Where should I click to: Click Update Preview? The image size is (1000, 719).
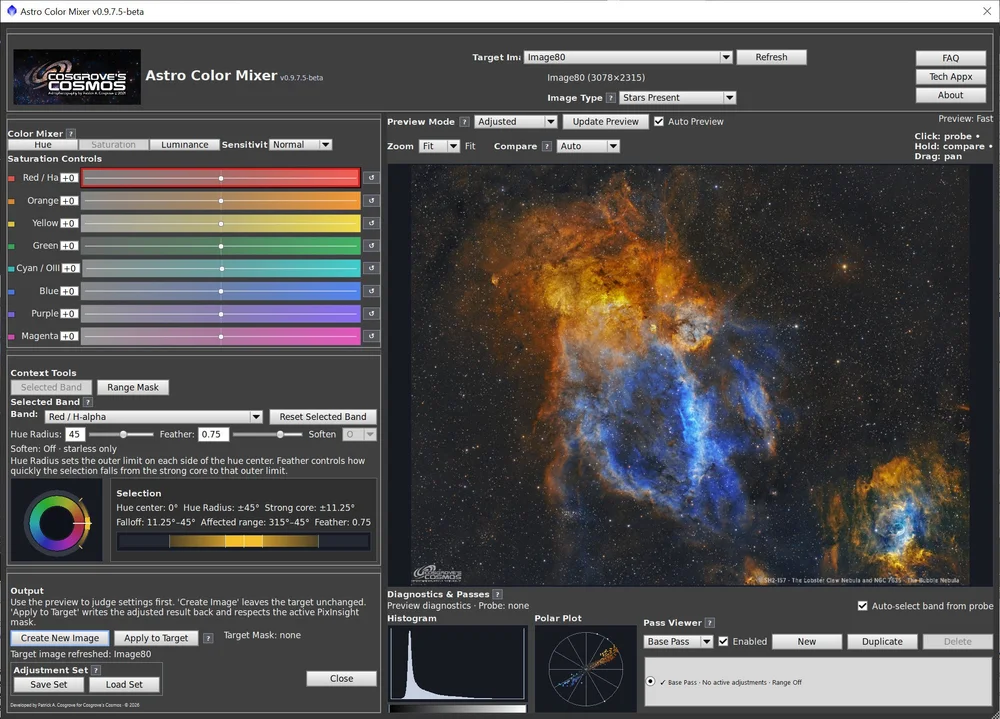pos(605,121)
